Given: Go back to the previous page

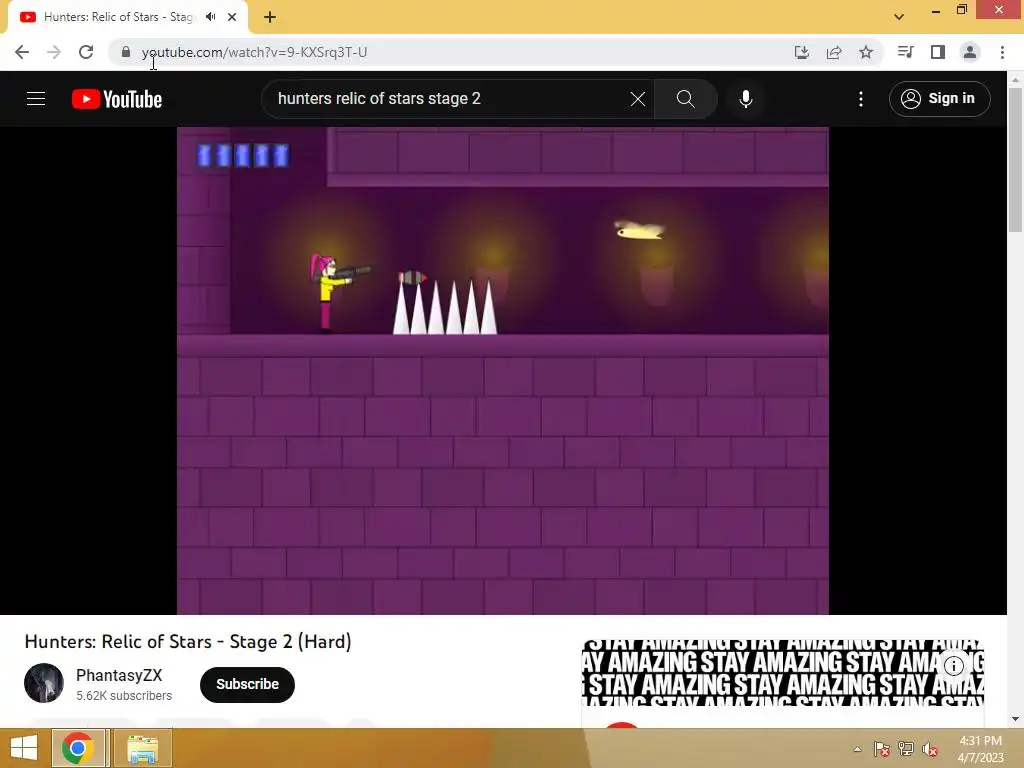Looking at the screenshot, I should [22, 52].
